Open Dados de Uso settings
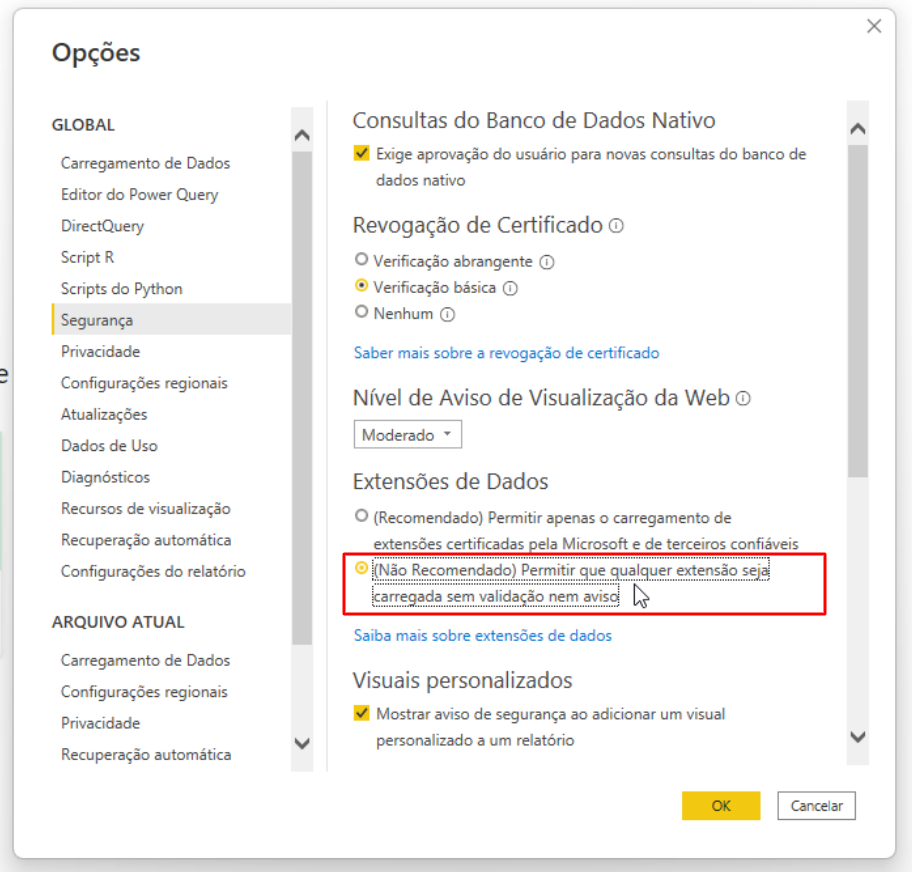 [109, 446]
